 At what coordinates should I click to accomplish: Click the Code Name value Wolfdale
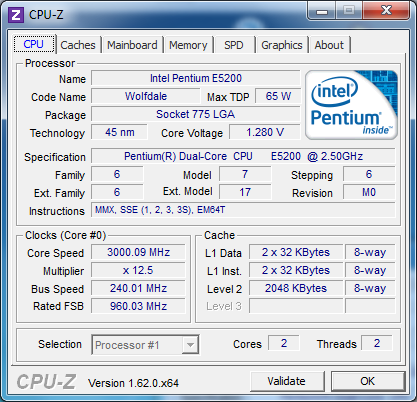tap(146, 96)
